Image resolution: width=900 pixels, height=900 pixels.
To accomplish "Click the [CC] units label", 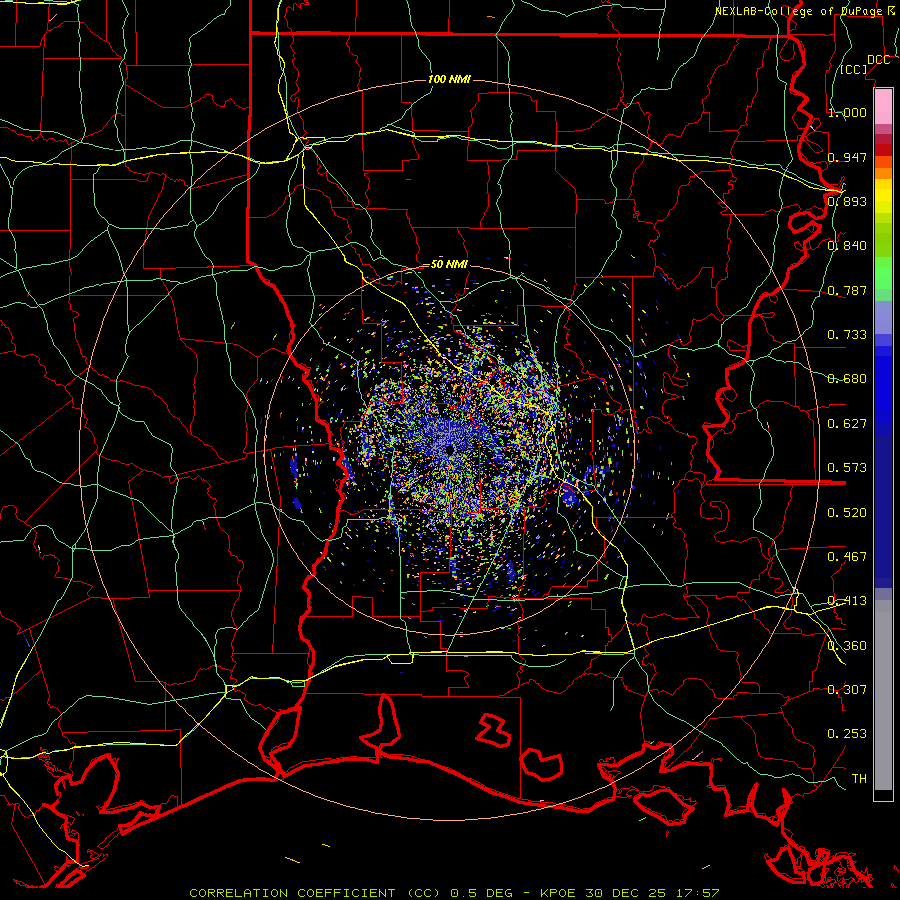I will (854, 69).
